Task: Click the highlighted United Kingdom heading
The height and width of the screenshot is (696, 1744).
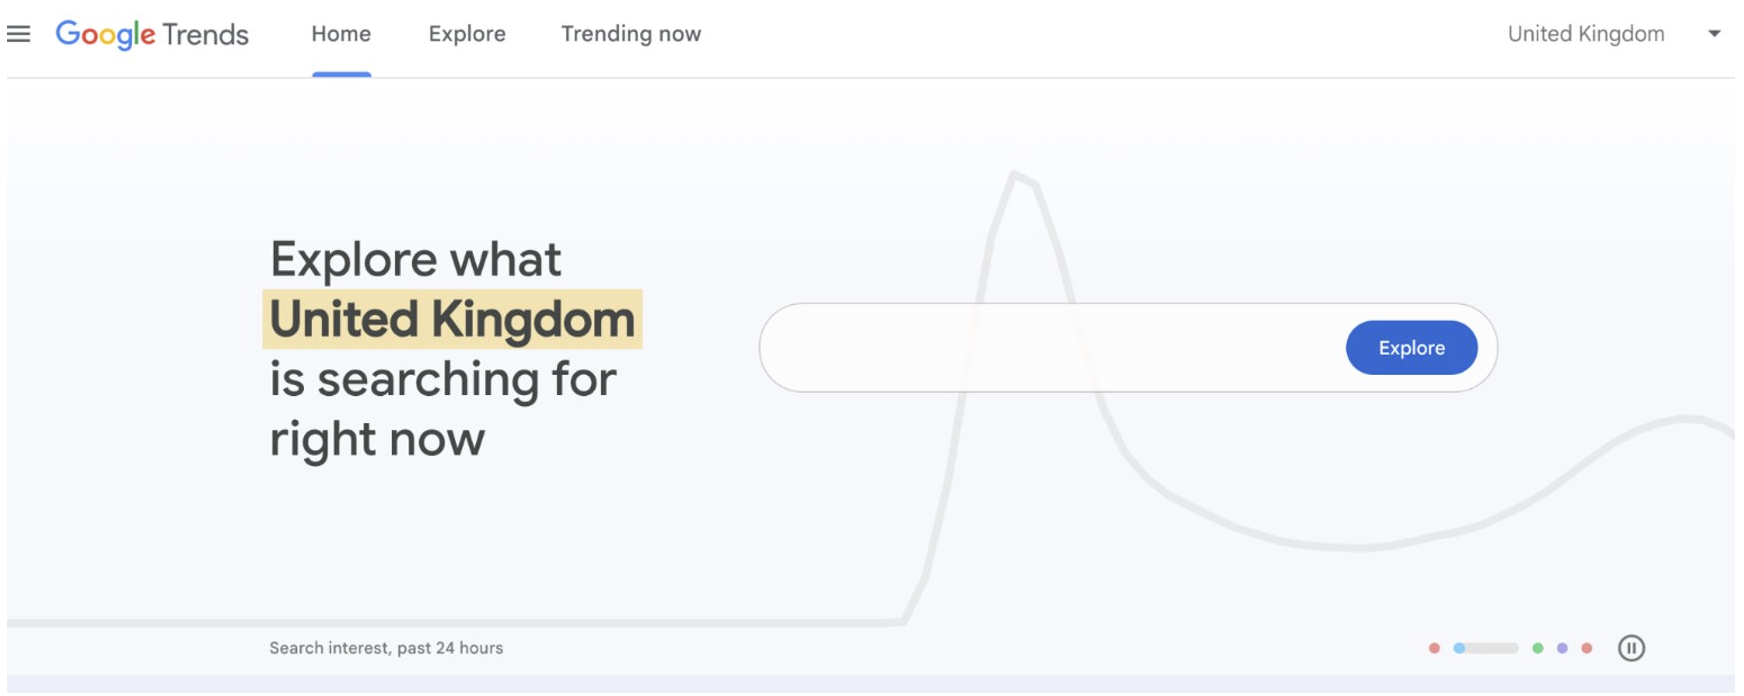Action: click(x=452, y=319)
